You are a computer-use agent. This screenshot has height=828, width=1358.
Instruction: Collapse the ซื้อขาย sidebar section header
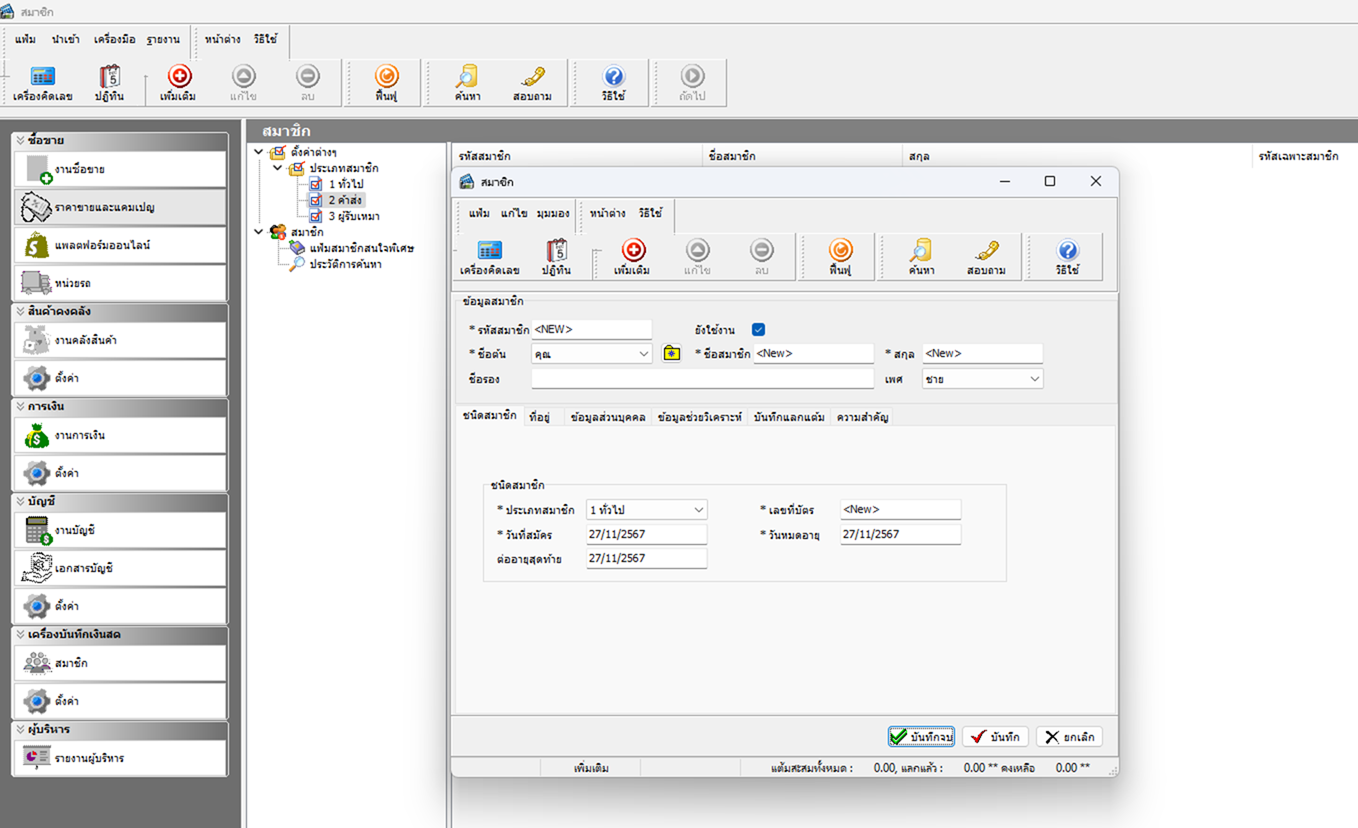pyautogui.click(x=120, y=141)
